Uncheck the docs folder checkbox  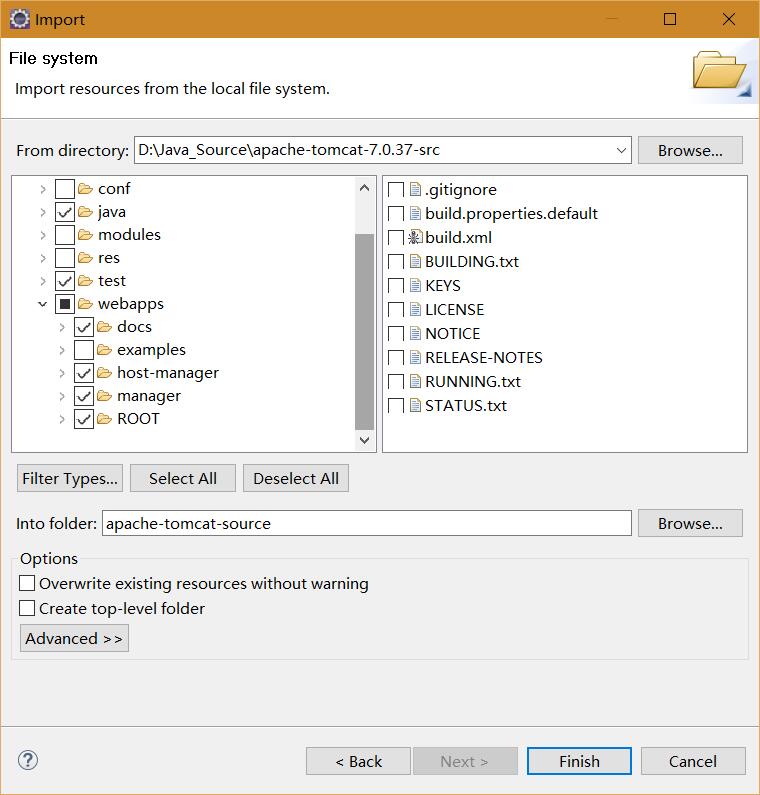[84, 327]
